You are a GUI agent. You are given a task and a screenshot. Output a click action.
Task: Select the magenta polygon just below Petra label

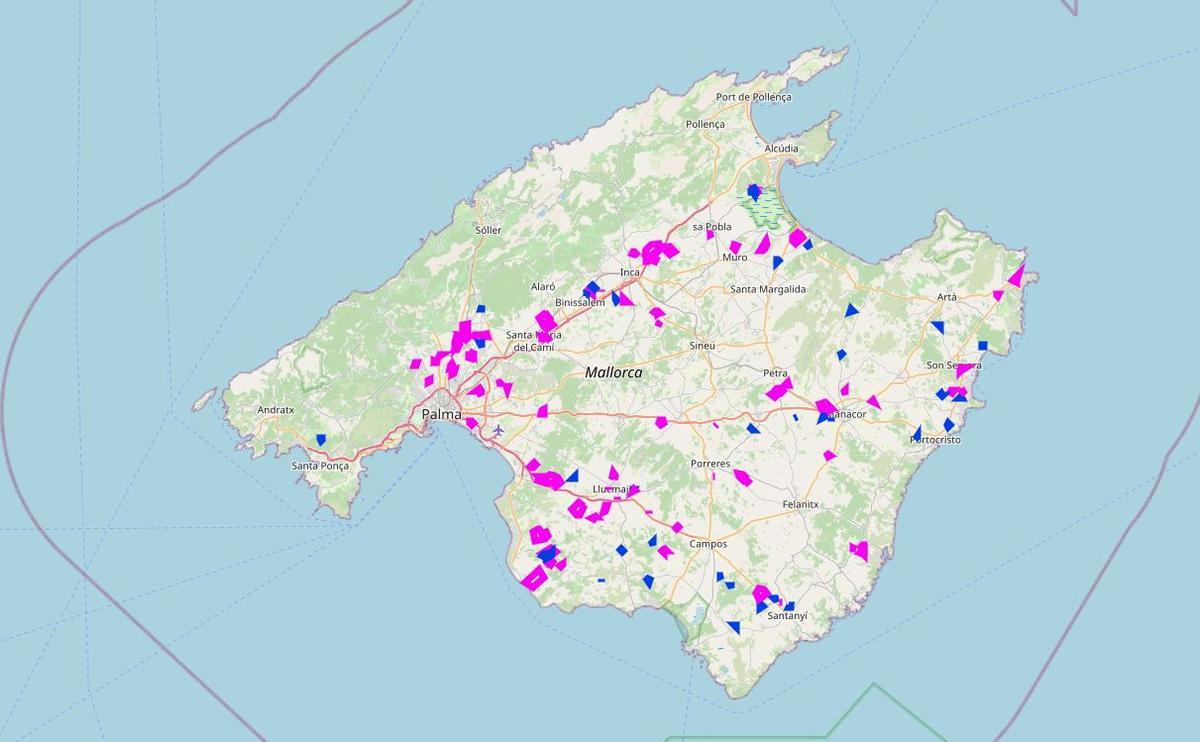click(779, 389)
